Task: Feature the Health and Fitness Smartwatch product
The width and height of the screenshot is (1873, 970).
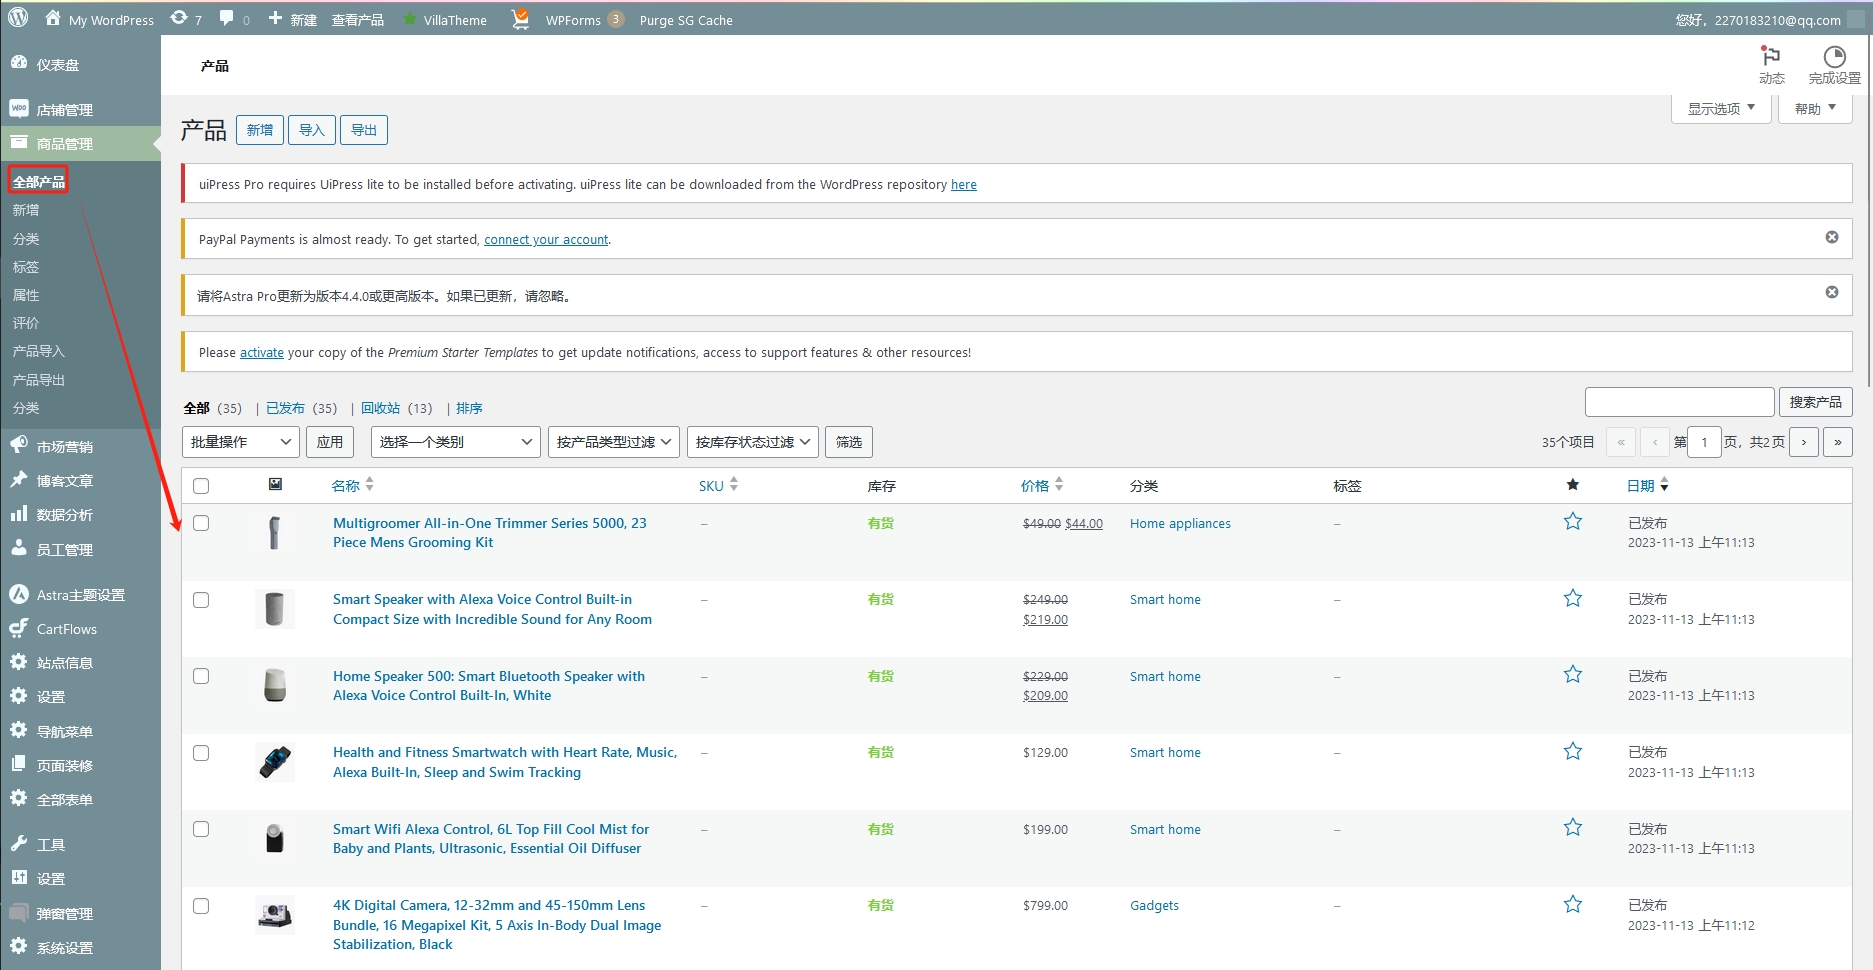Action: coord(1573,752)
